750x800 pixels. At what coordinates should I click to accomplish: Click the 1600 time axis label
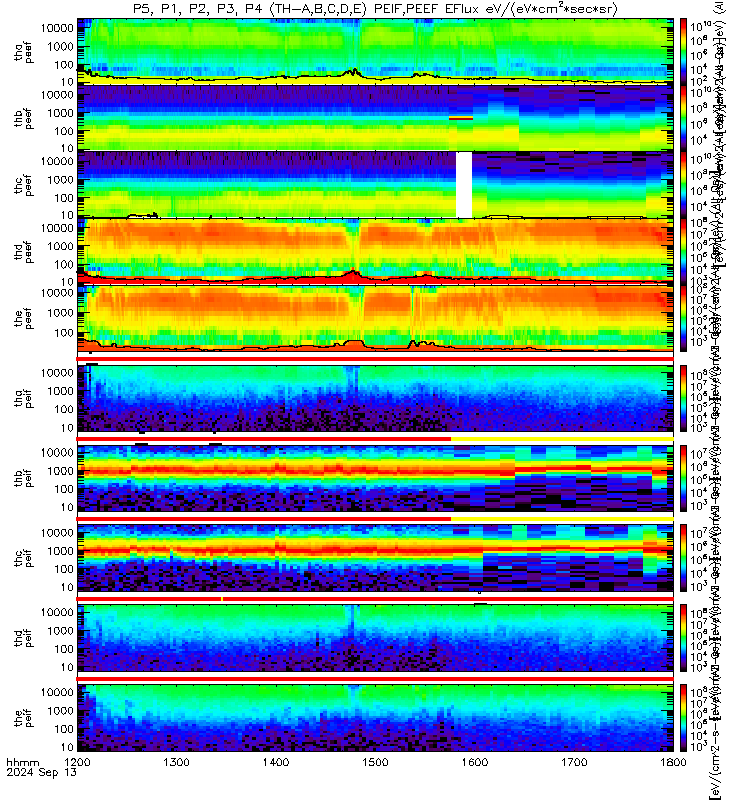474,762
